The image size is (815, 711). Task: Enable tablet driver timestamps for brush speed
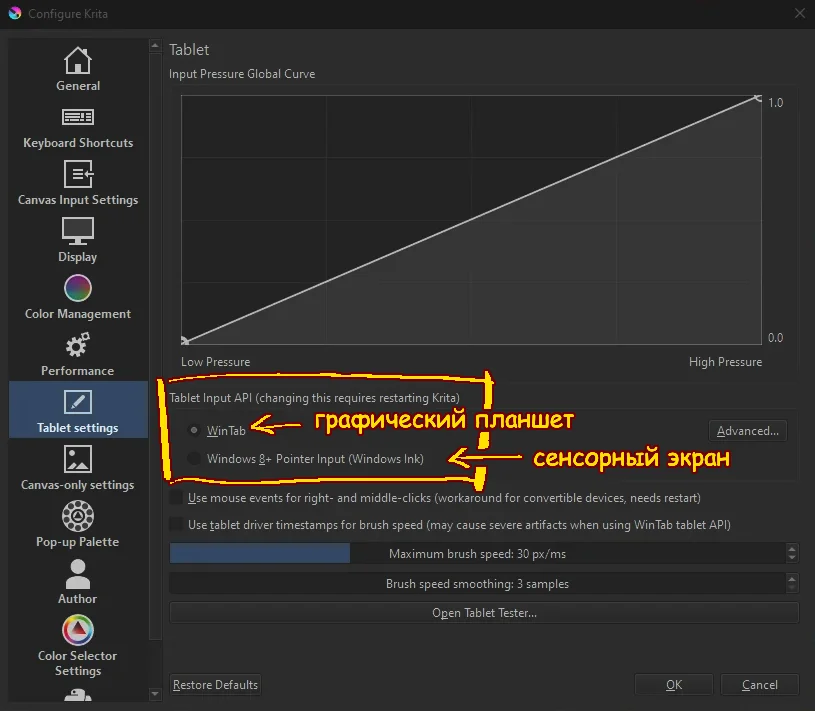click(x=176, y=524)
